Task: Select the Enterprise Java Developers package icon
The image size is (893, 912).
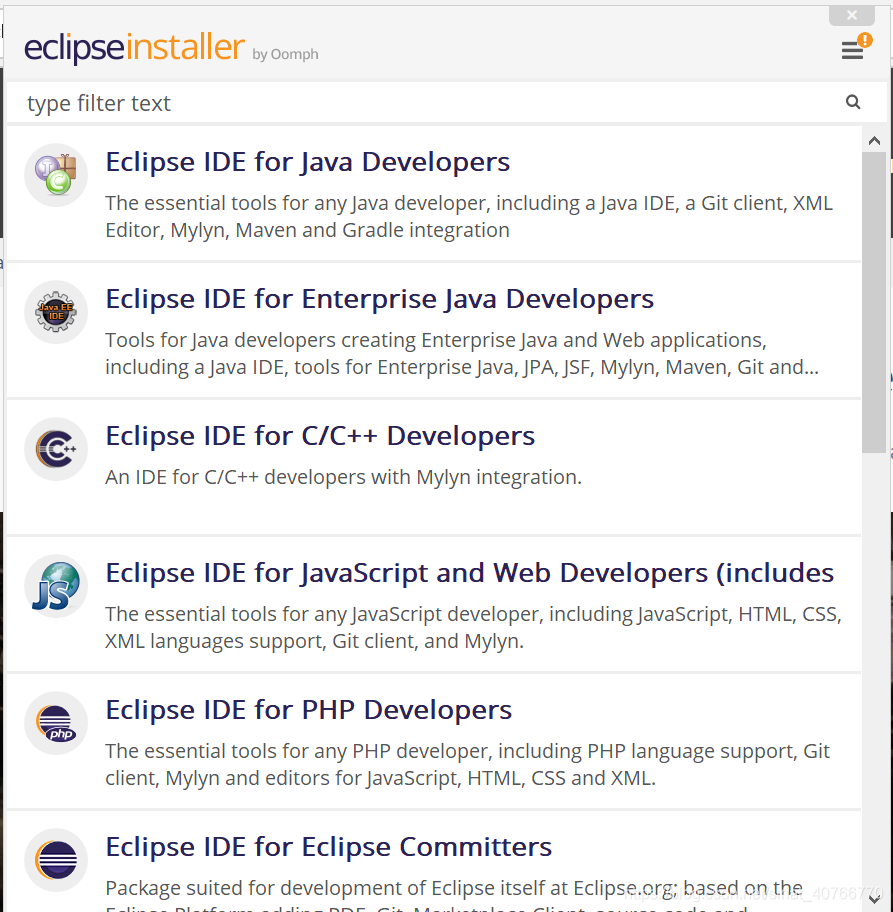Action: [x=55, y=311]
